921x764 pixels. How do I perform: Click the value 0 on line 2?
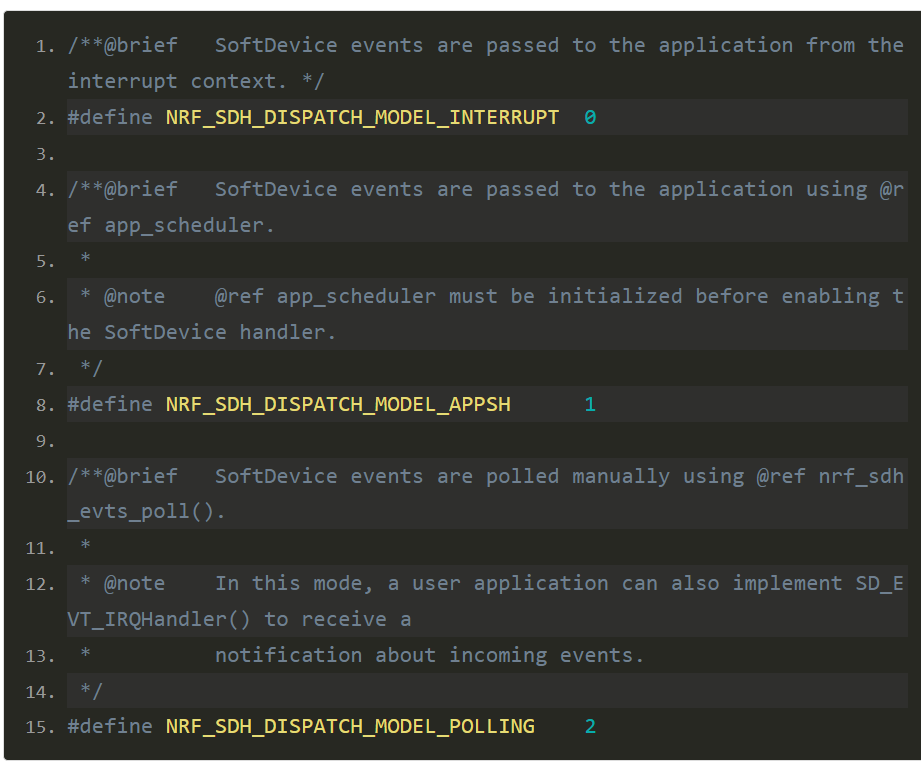point(590,117)
